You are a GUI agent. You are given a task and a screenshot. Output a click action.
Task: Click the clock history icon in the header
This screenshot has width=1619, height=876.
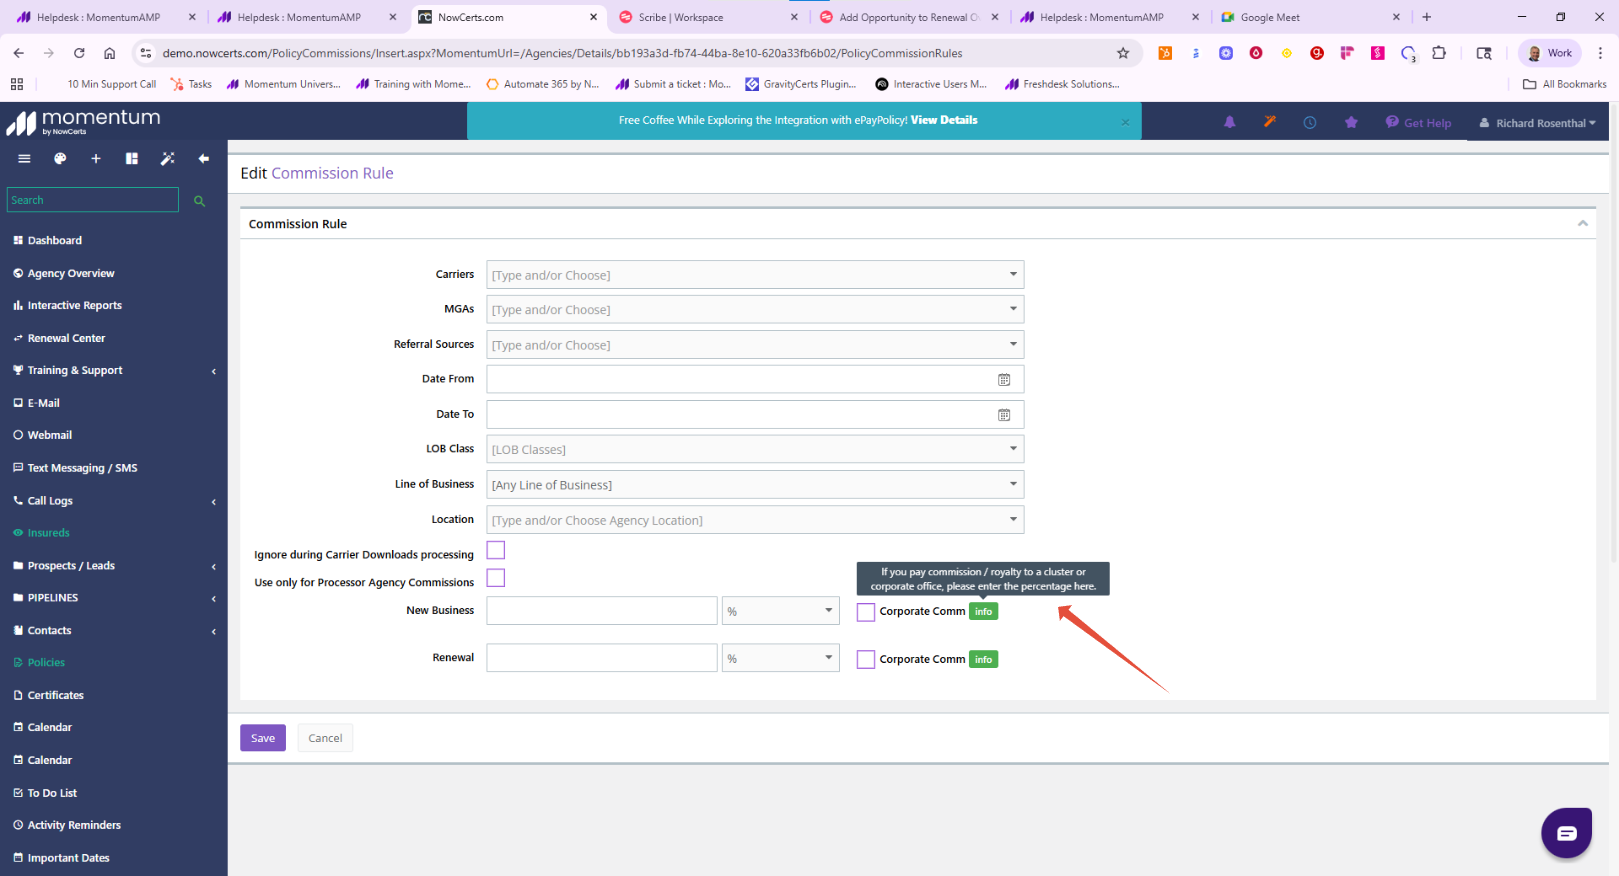pyautogui.click(x=1310, y=122)
